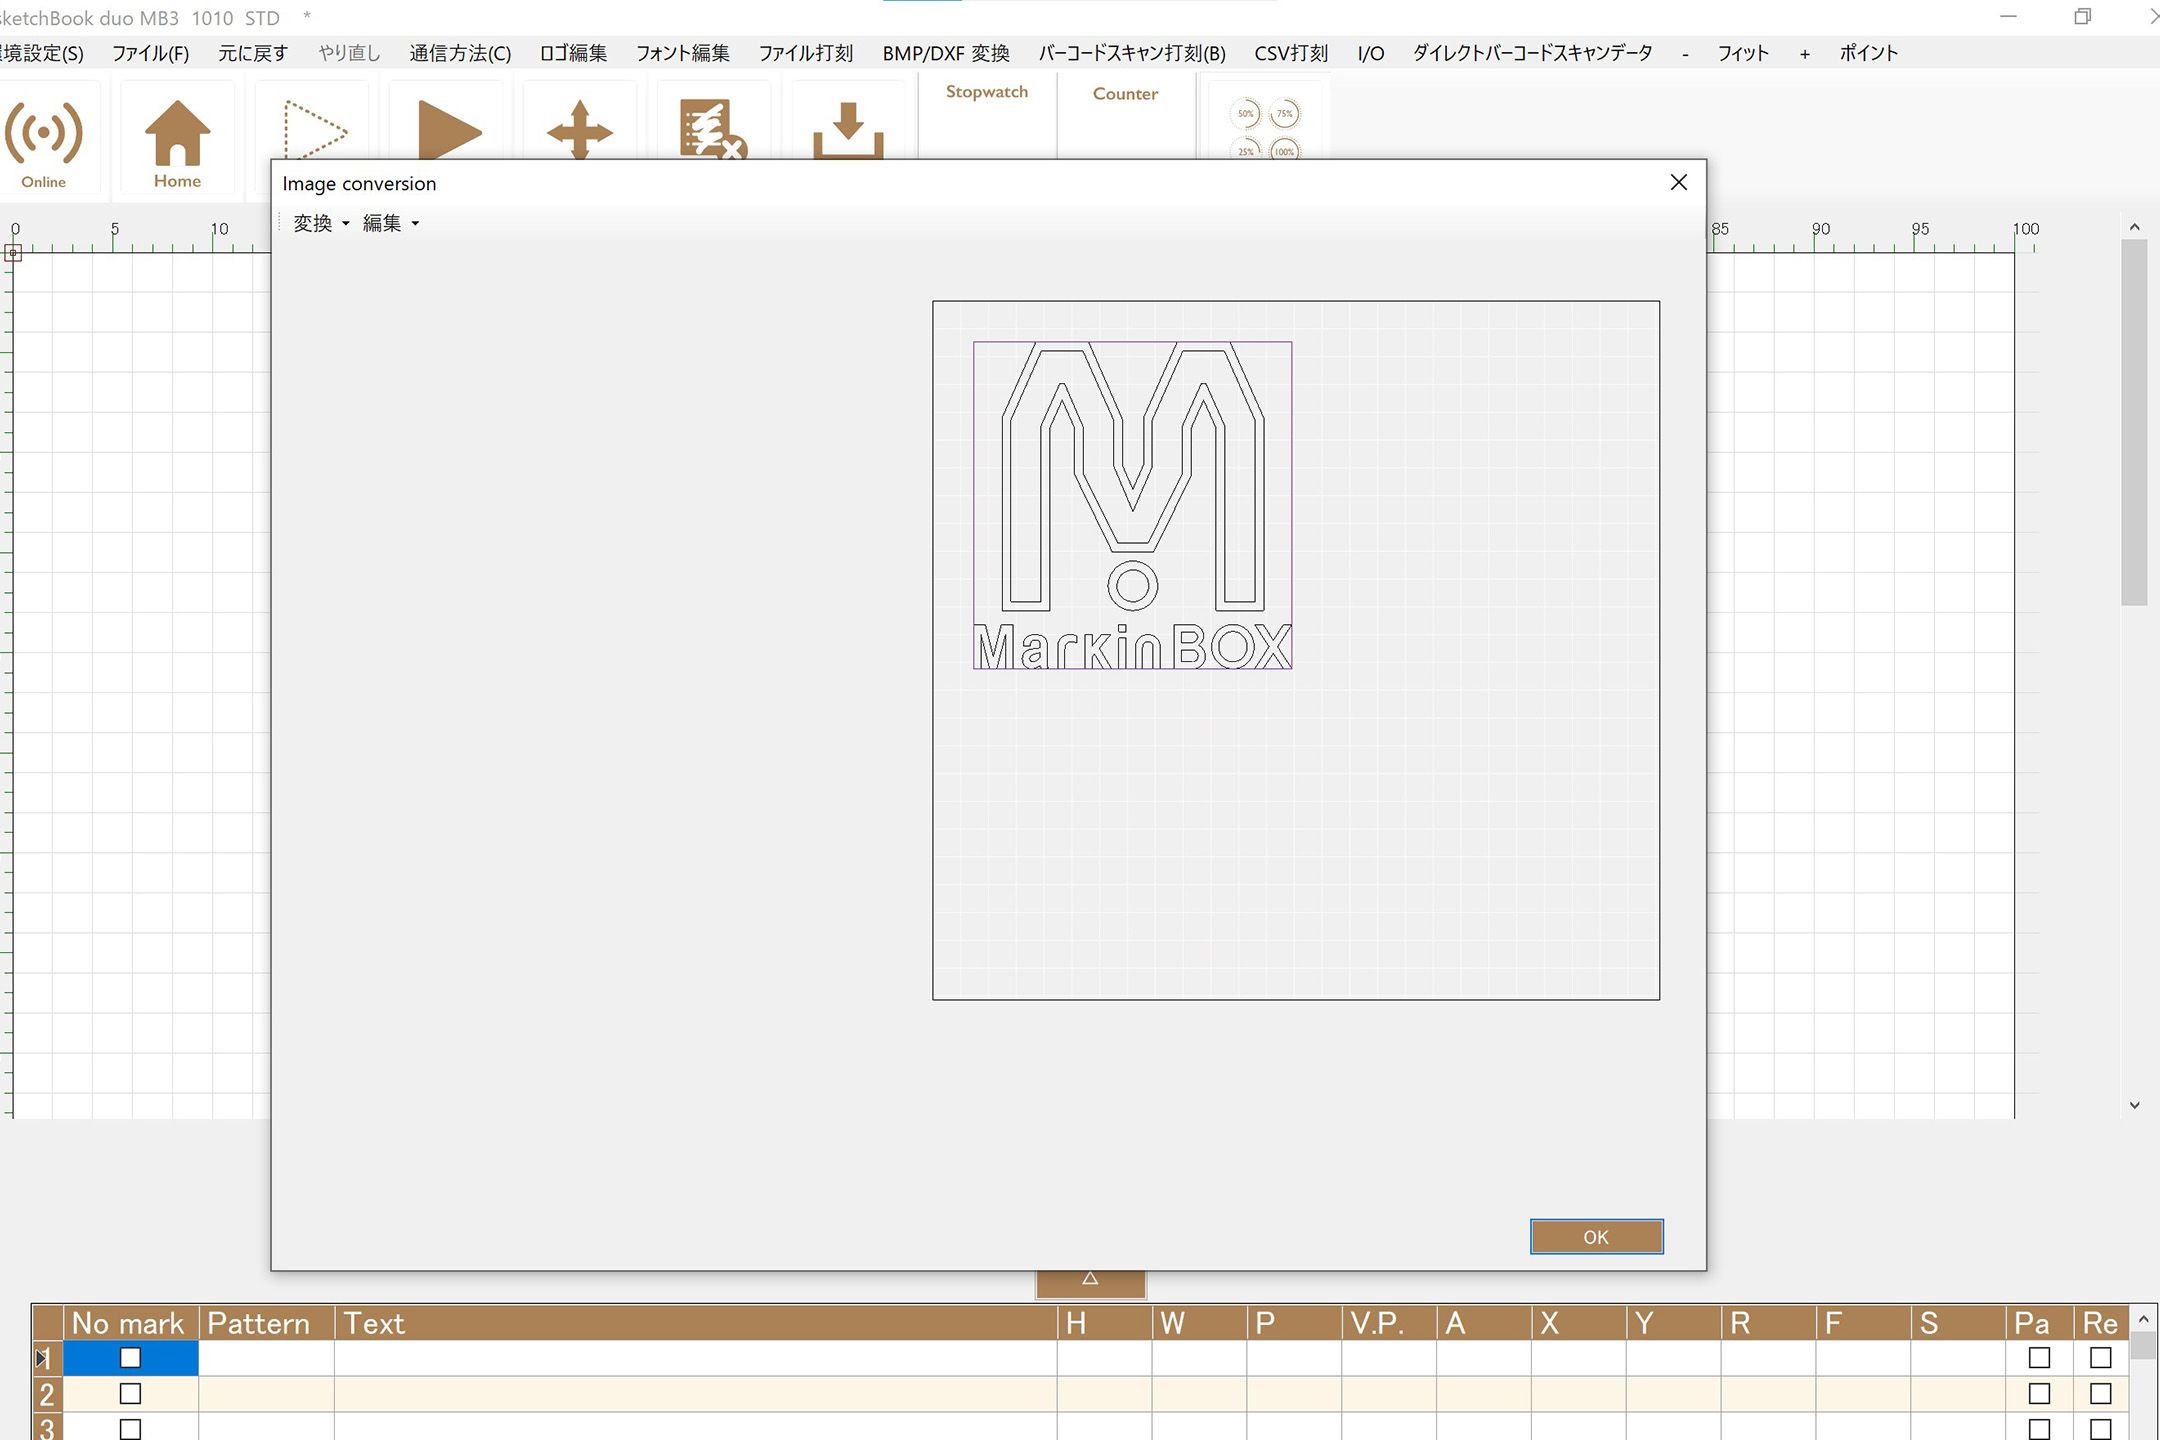The image size is (2160, 1440).
Task: Click the V.P. column header
Action: point(1389,1323)
